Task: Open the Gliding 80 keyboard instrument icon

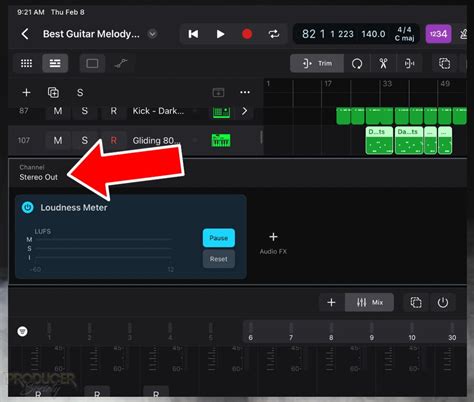Action: click(221, 140)
